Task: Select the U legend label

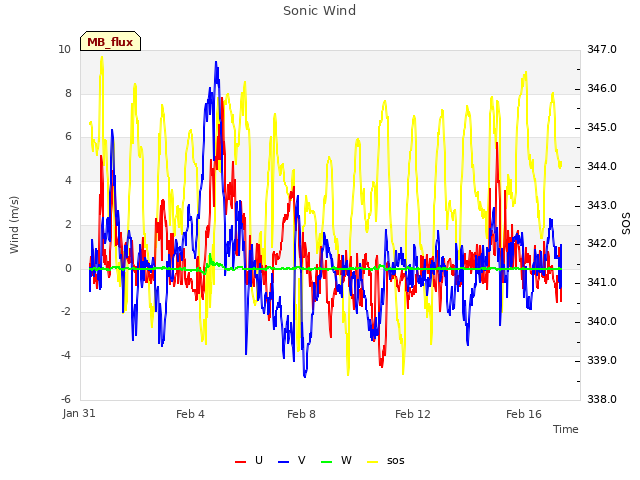Action: coord(259,460)
